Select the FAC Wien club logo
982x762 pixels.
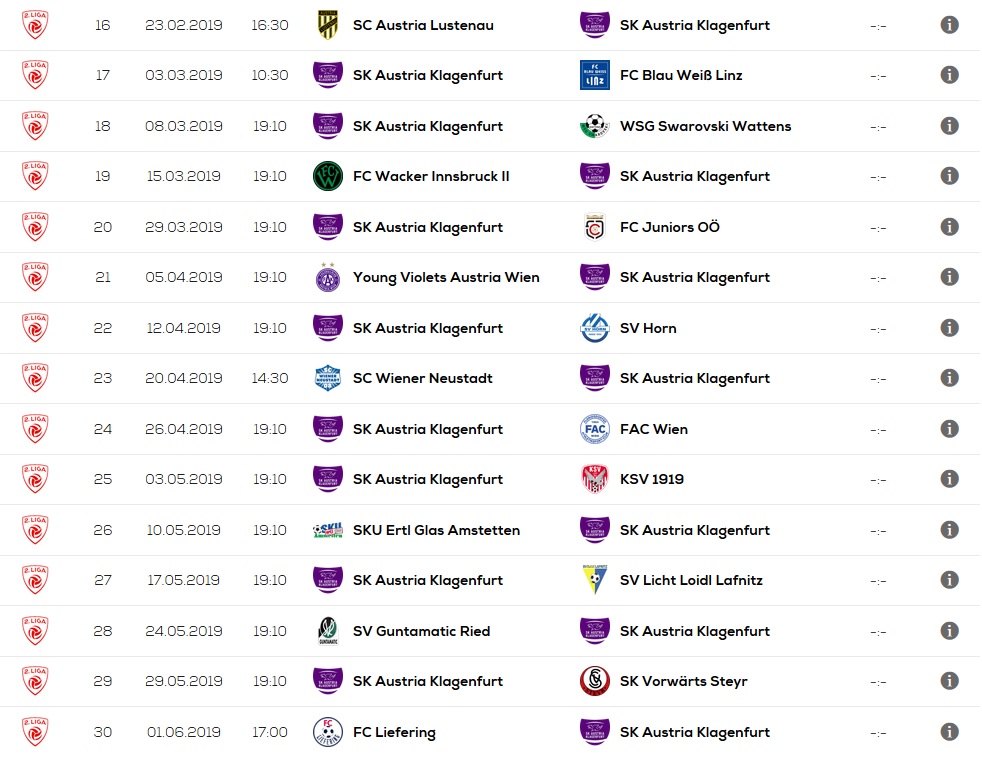[x=595, y=429]
